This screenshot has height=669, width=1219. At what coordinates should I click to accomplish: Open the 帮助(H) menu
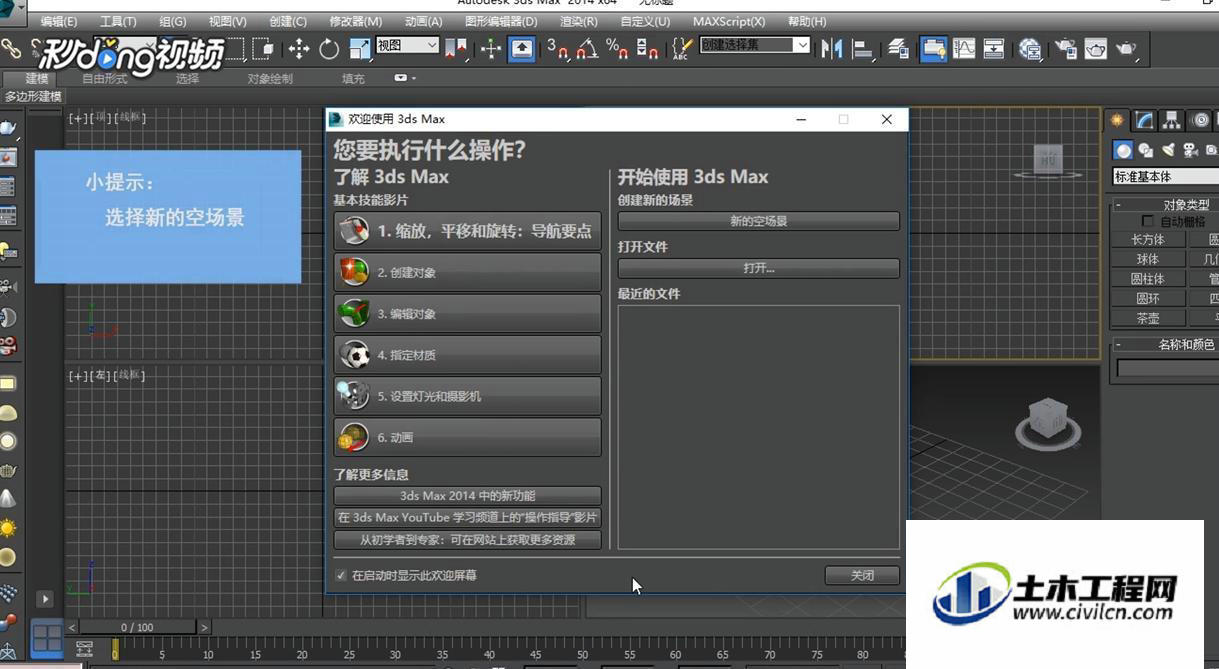(807, 21)
